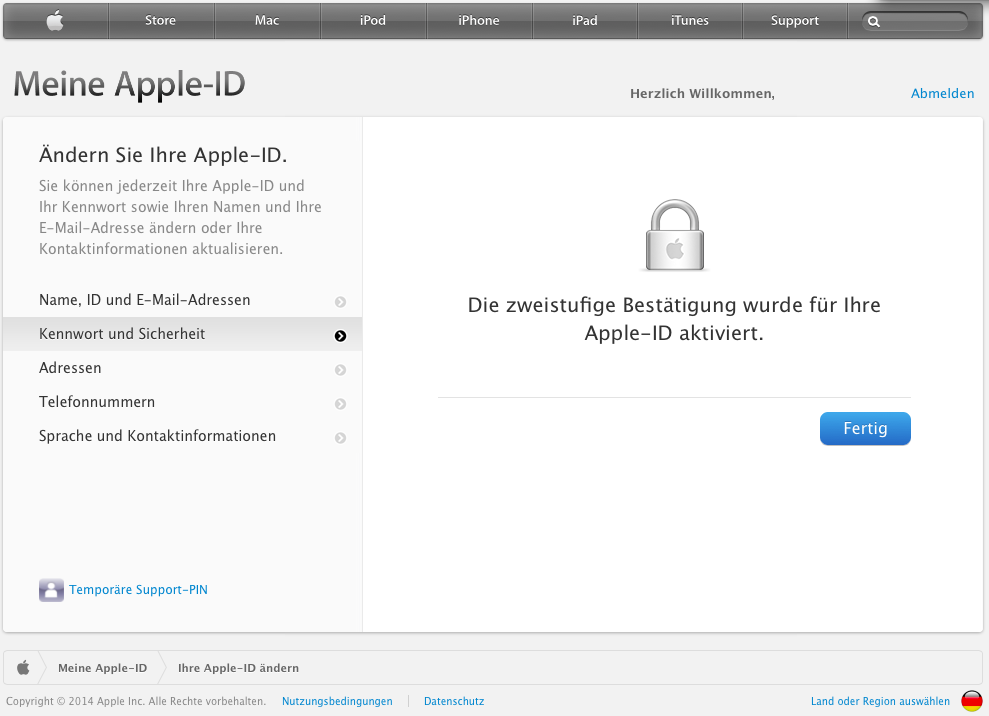Click the arrow icon next to Kennwort und Sicherheit

click(341, 336)
